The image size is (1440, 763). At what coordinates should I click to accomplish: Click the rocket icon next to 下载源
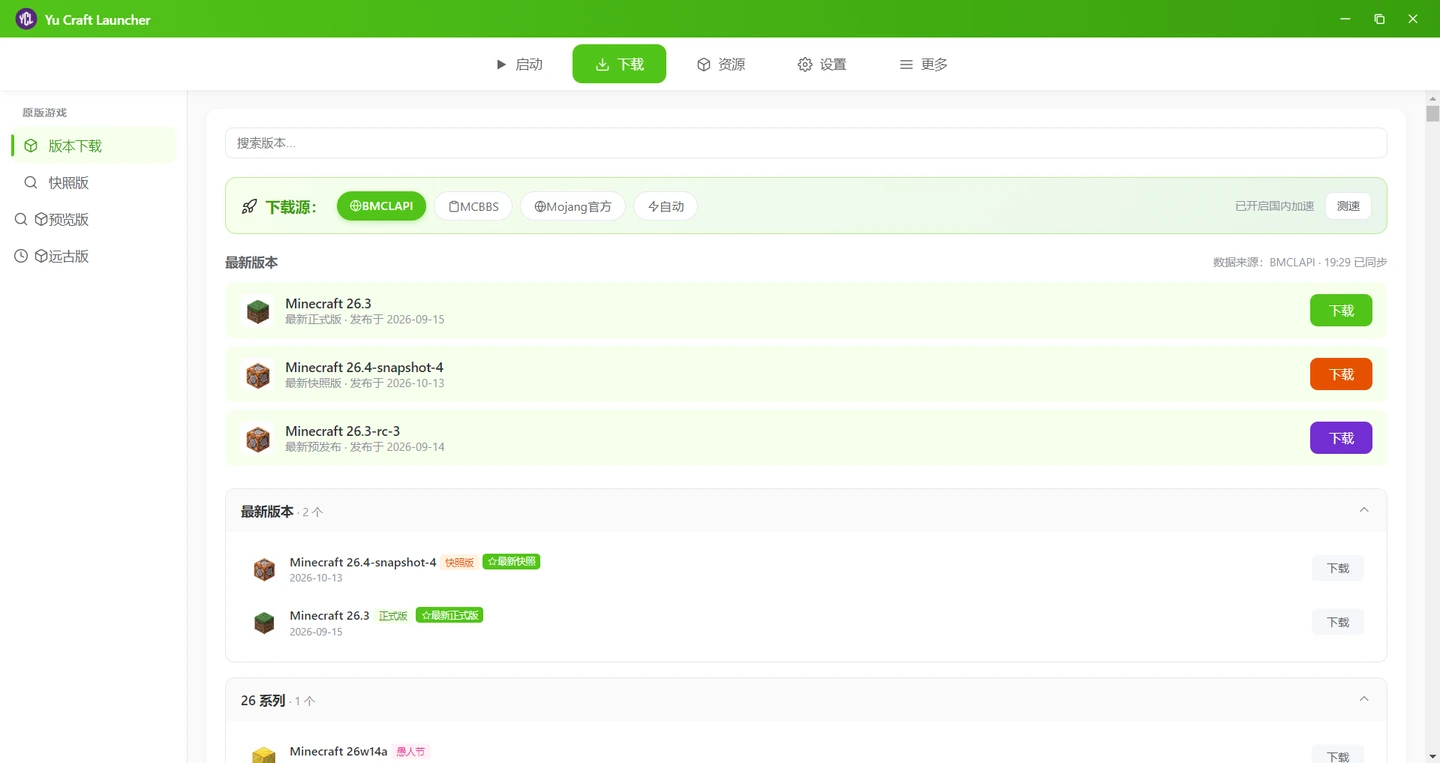[x=250, y=207]
